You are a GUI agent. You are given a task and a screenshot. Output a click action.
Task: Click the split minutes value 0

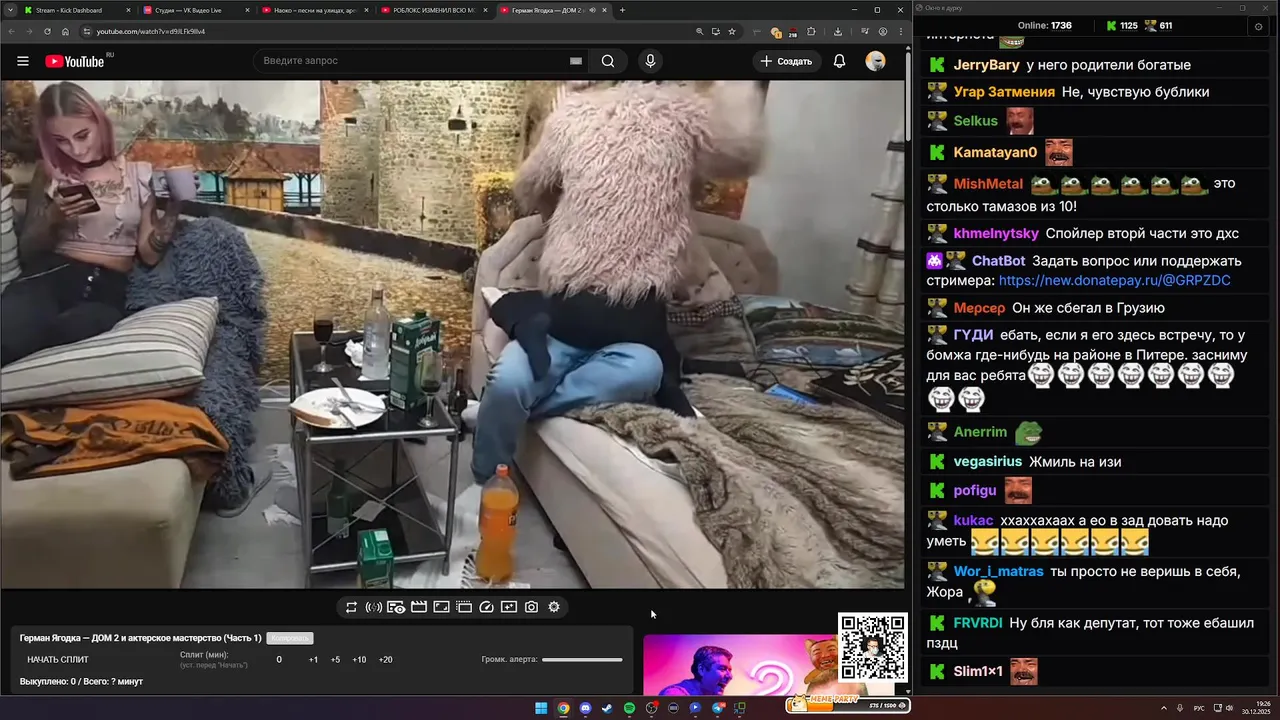[279, 660]
